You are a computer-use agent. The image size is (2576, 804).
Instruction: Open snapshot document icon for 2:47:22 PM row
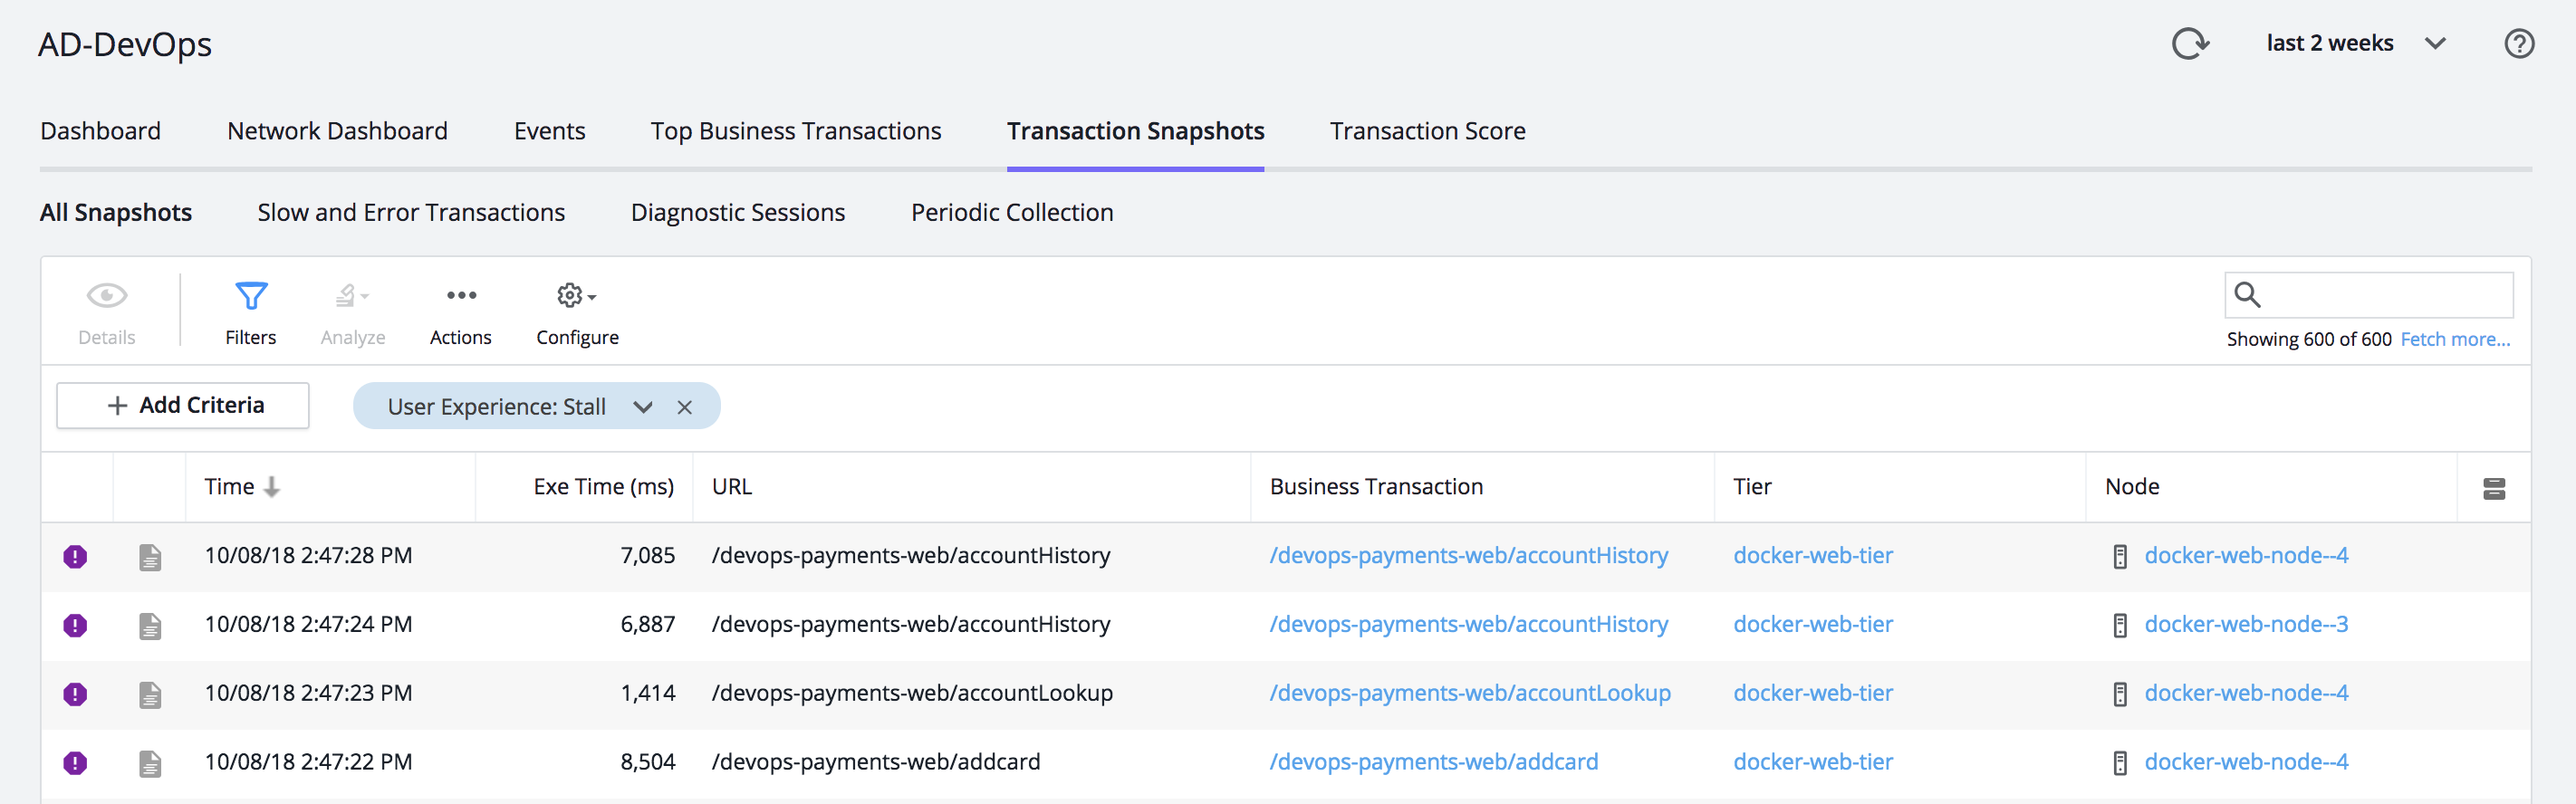tap(150, 764)
